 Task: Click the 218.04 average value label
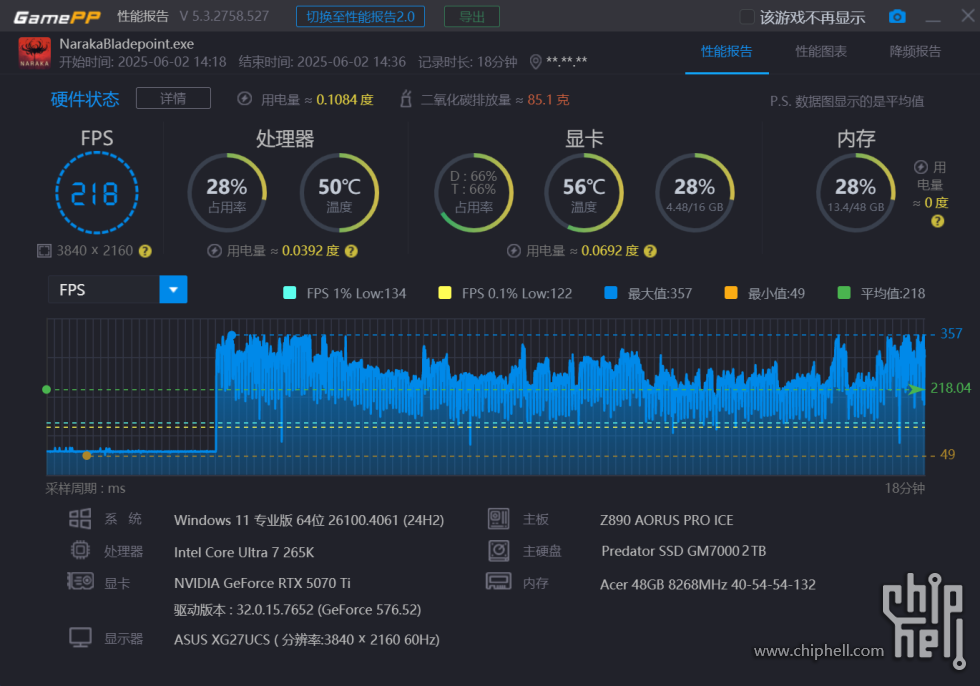coord(951,388)
